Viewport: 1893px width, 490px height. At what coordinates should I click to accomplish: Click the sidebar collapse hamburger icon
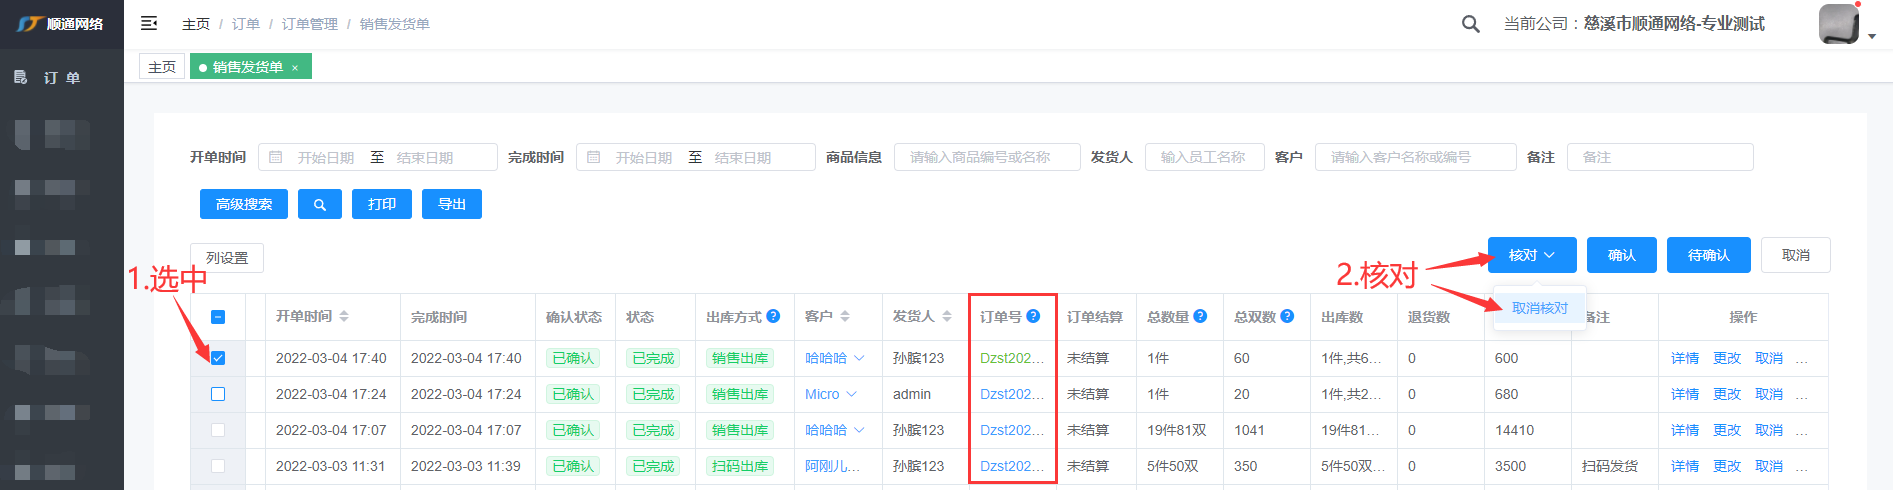149,23
